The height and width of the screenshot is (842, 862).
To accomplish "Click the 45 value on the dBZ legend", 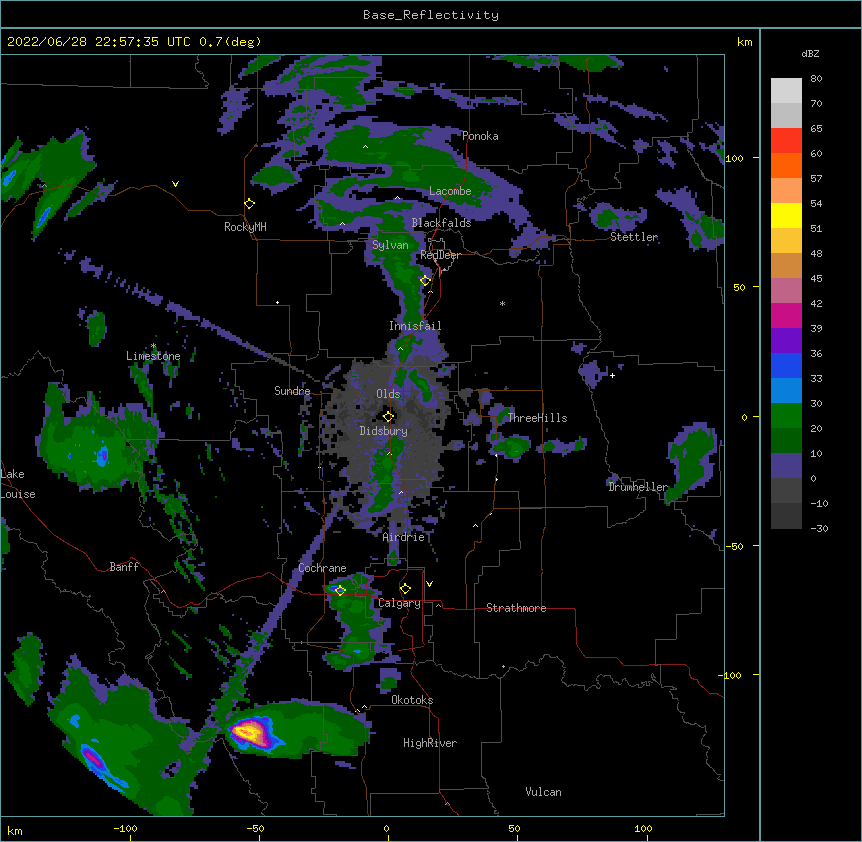I will point(816,279).
